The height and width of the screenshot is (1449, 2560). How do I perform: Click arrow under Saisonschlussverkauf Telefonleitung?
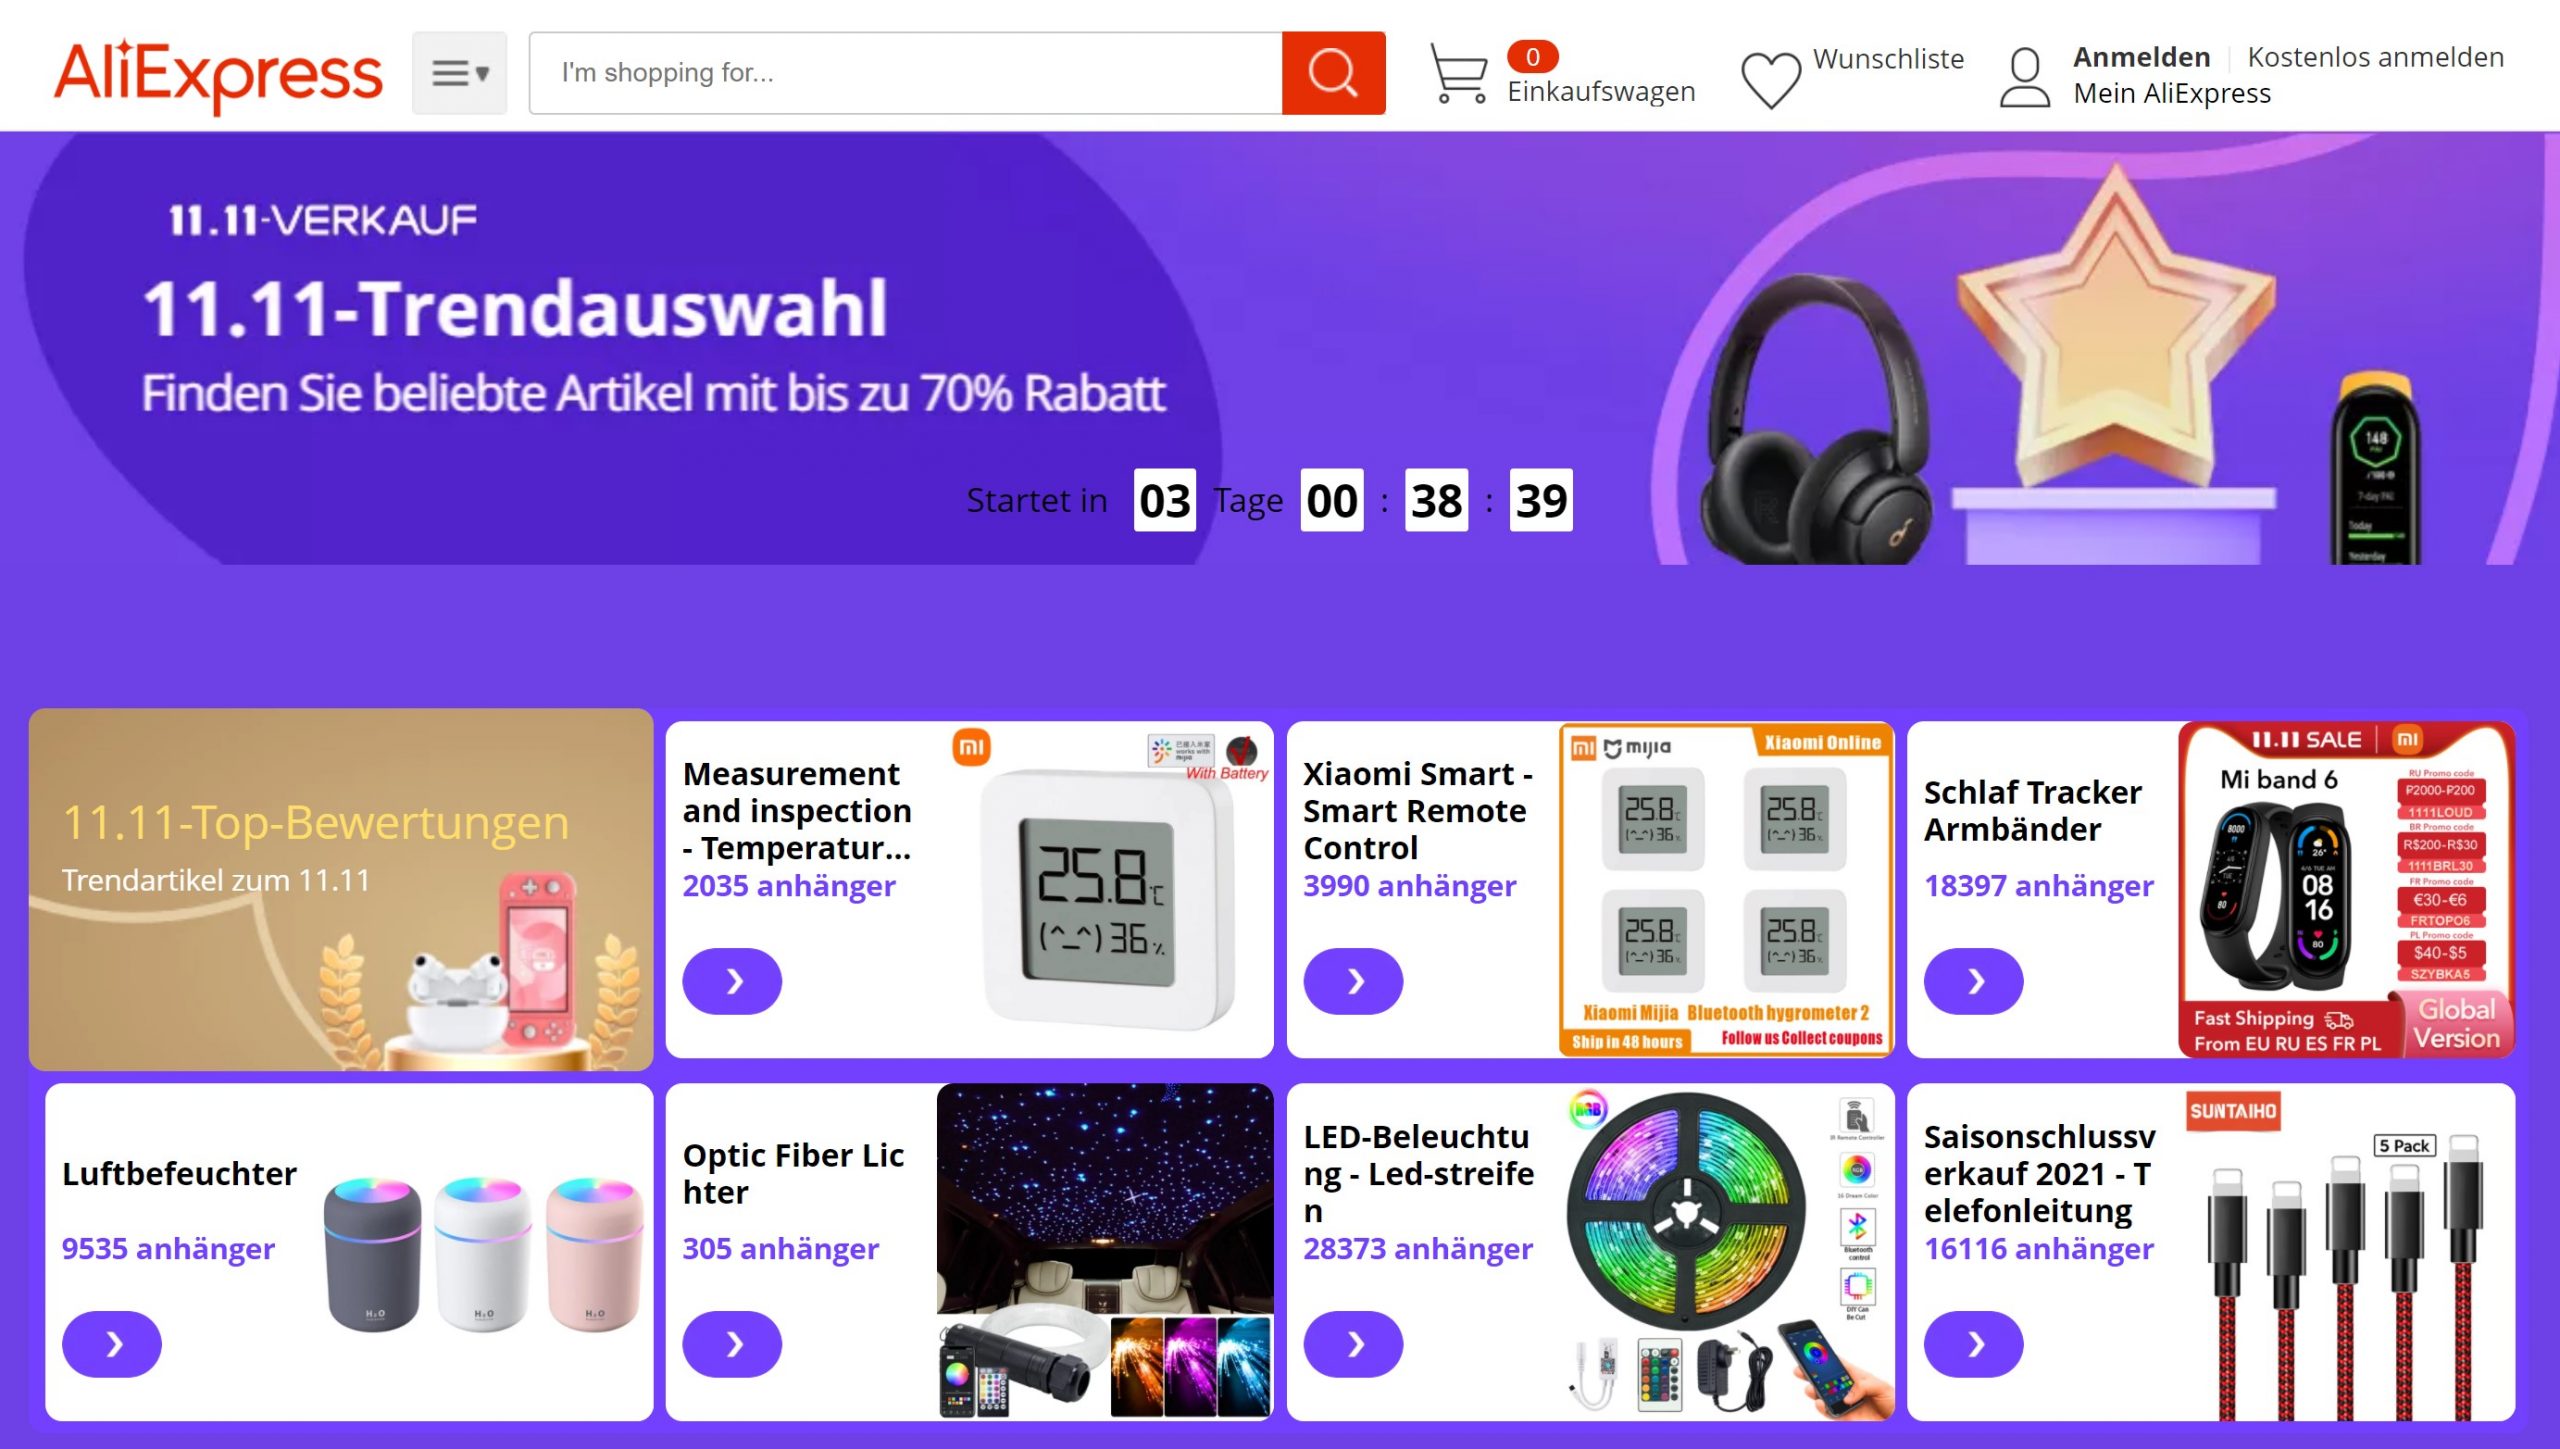(x=1974, y=1344)
